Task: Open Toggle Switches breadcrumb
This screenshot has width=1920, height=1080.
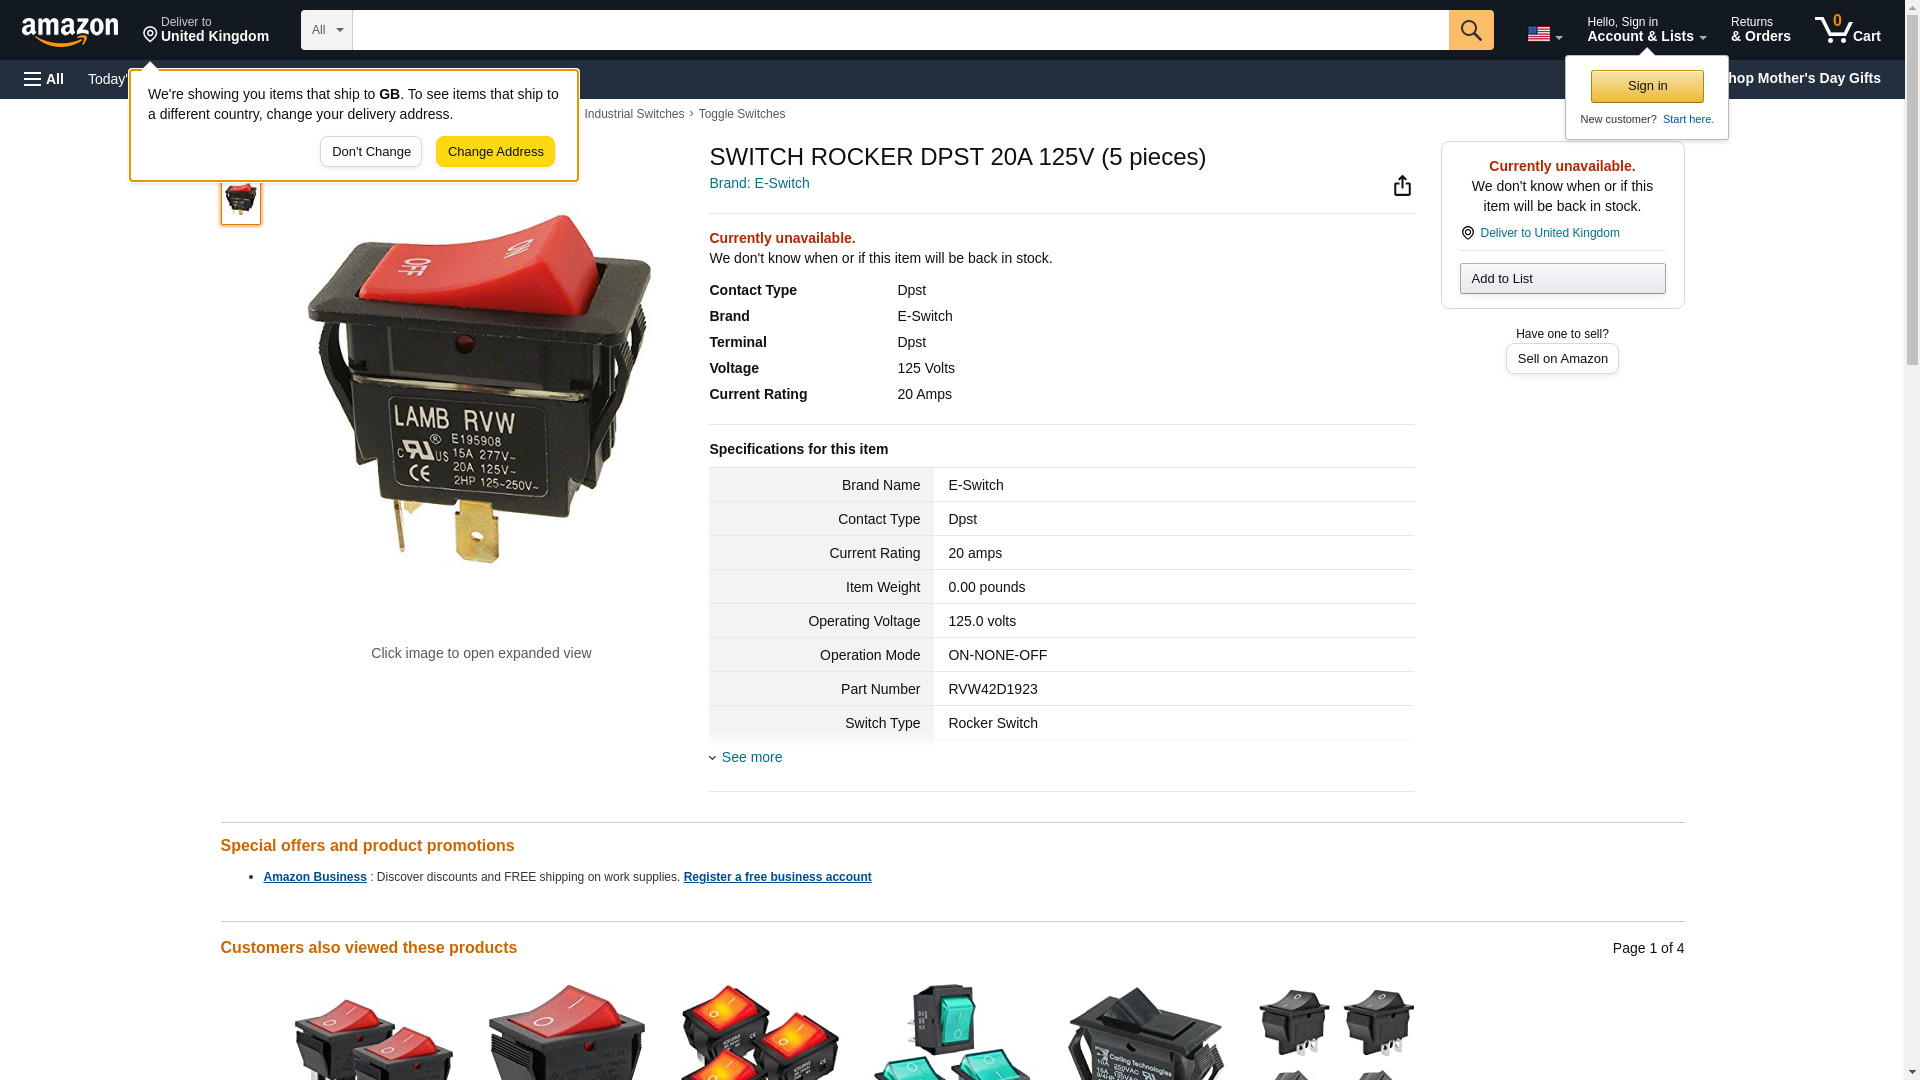Action: coord(741,114)
